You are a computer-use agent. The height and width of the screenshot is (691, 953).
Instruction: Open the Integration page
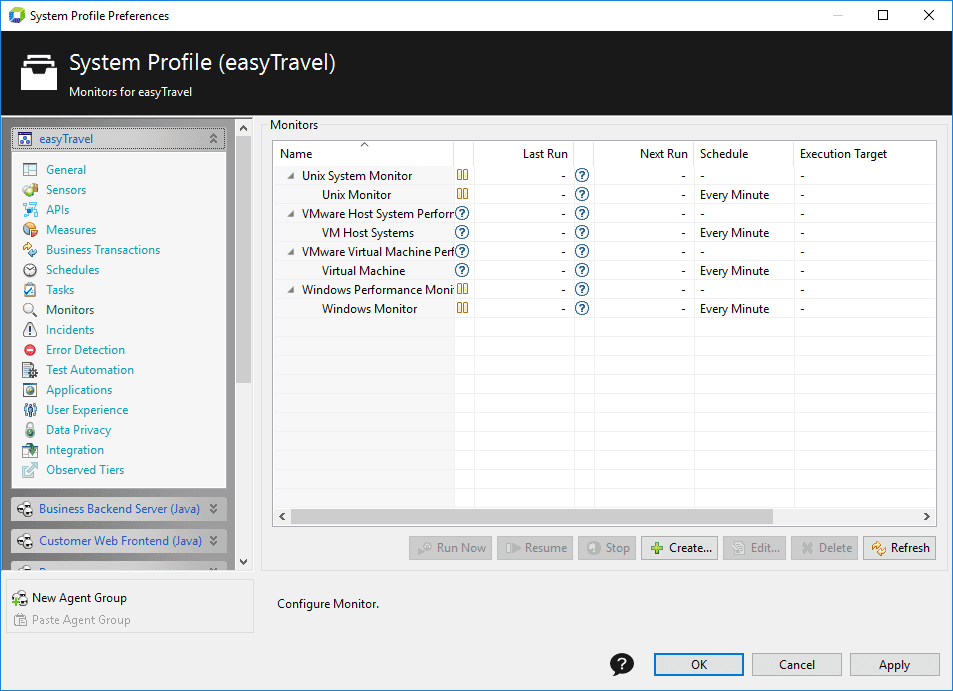(x=75, y=450)
